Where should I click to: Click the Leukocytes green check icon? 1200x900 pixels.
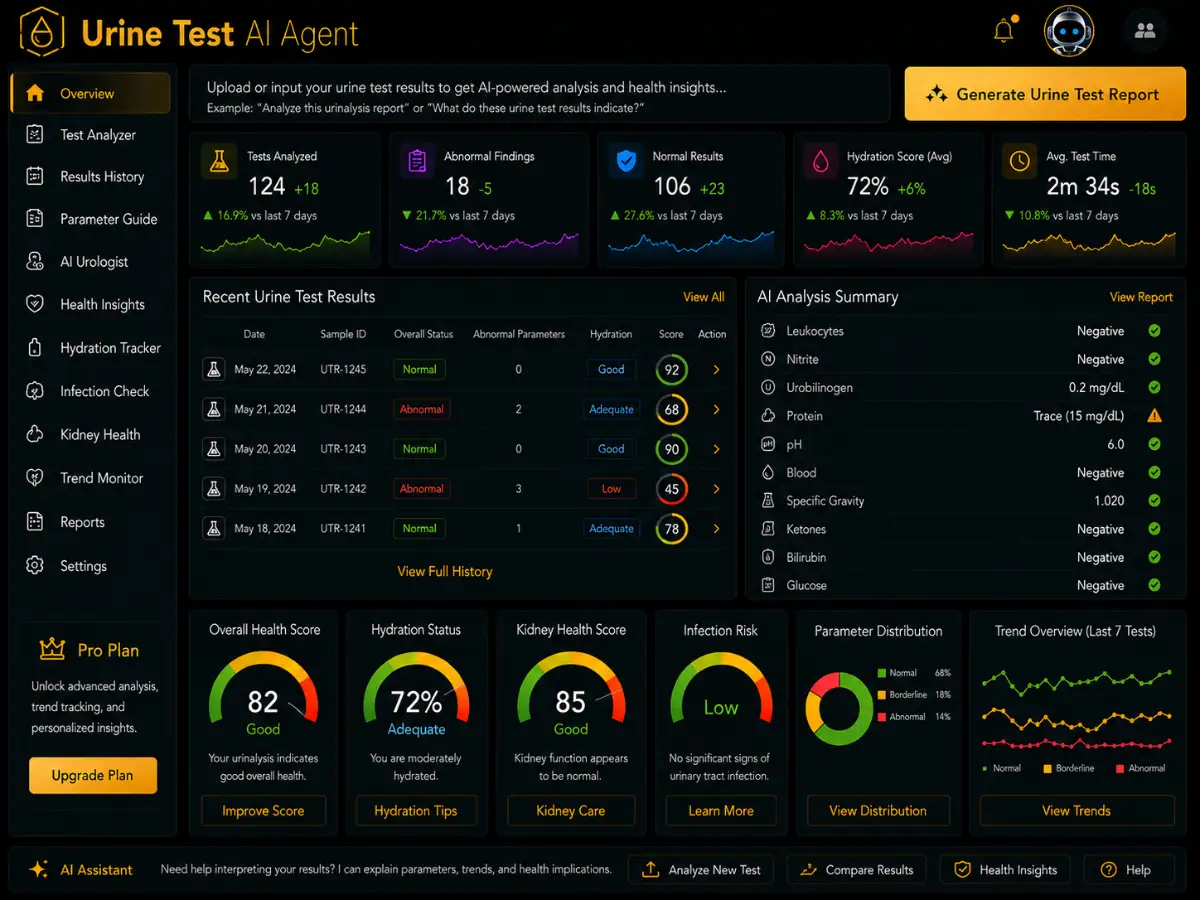[x=1154, y=331]
